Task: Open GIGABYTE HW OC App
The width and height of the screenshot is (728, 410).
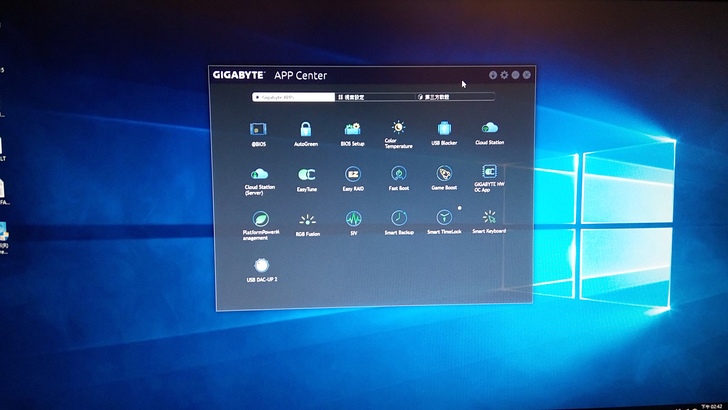Action: pos(489,178)
